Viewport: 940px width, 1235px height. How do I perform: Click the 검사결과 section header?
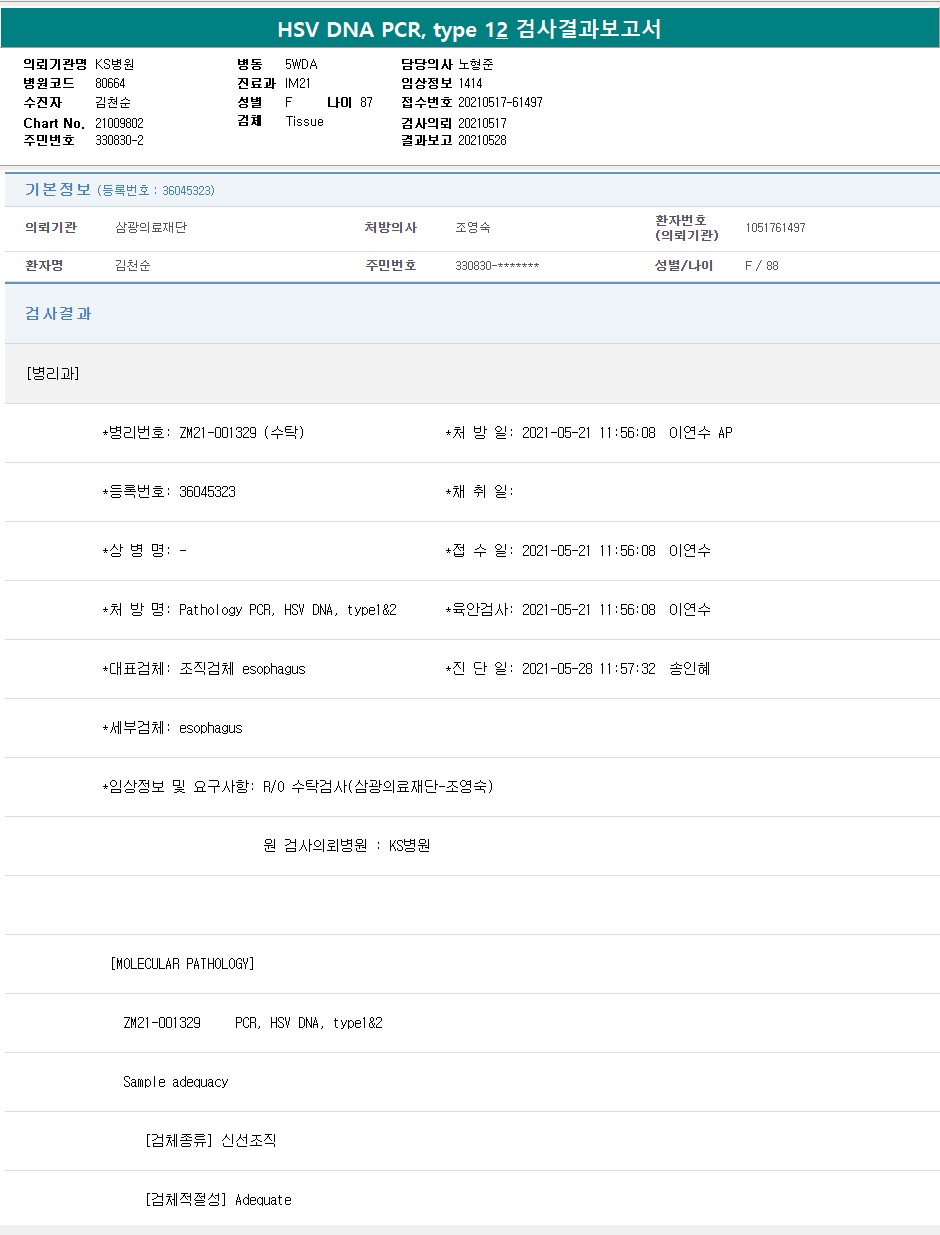pyautogui.click(x=58, y=313)
